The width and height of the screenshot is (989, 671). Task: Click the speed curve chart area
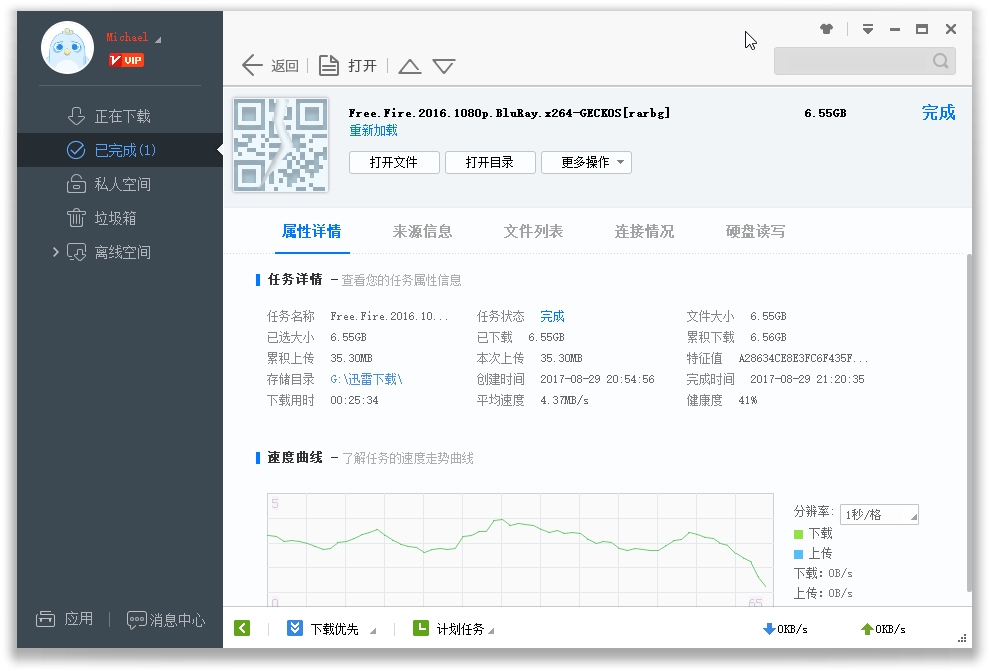click(520, 550)
